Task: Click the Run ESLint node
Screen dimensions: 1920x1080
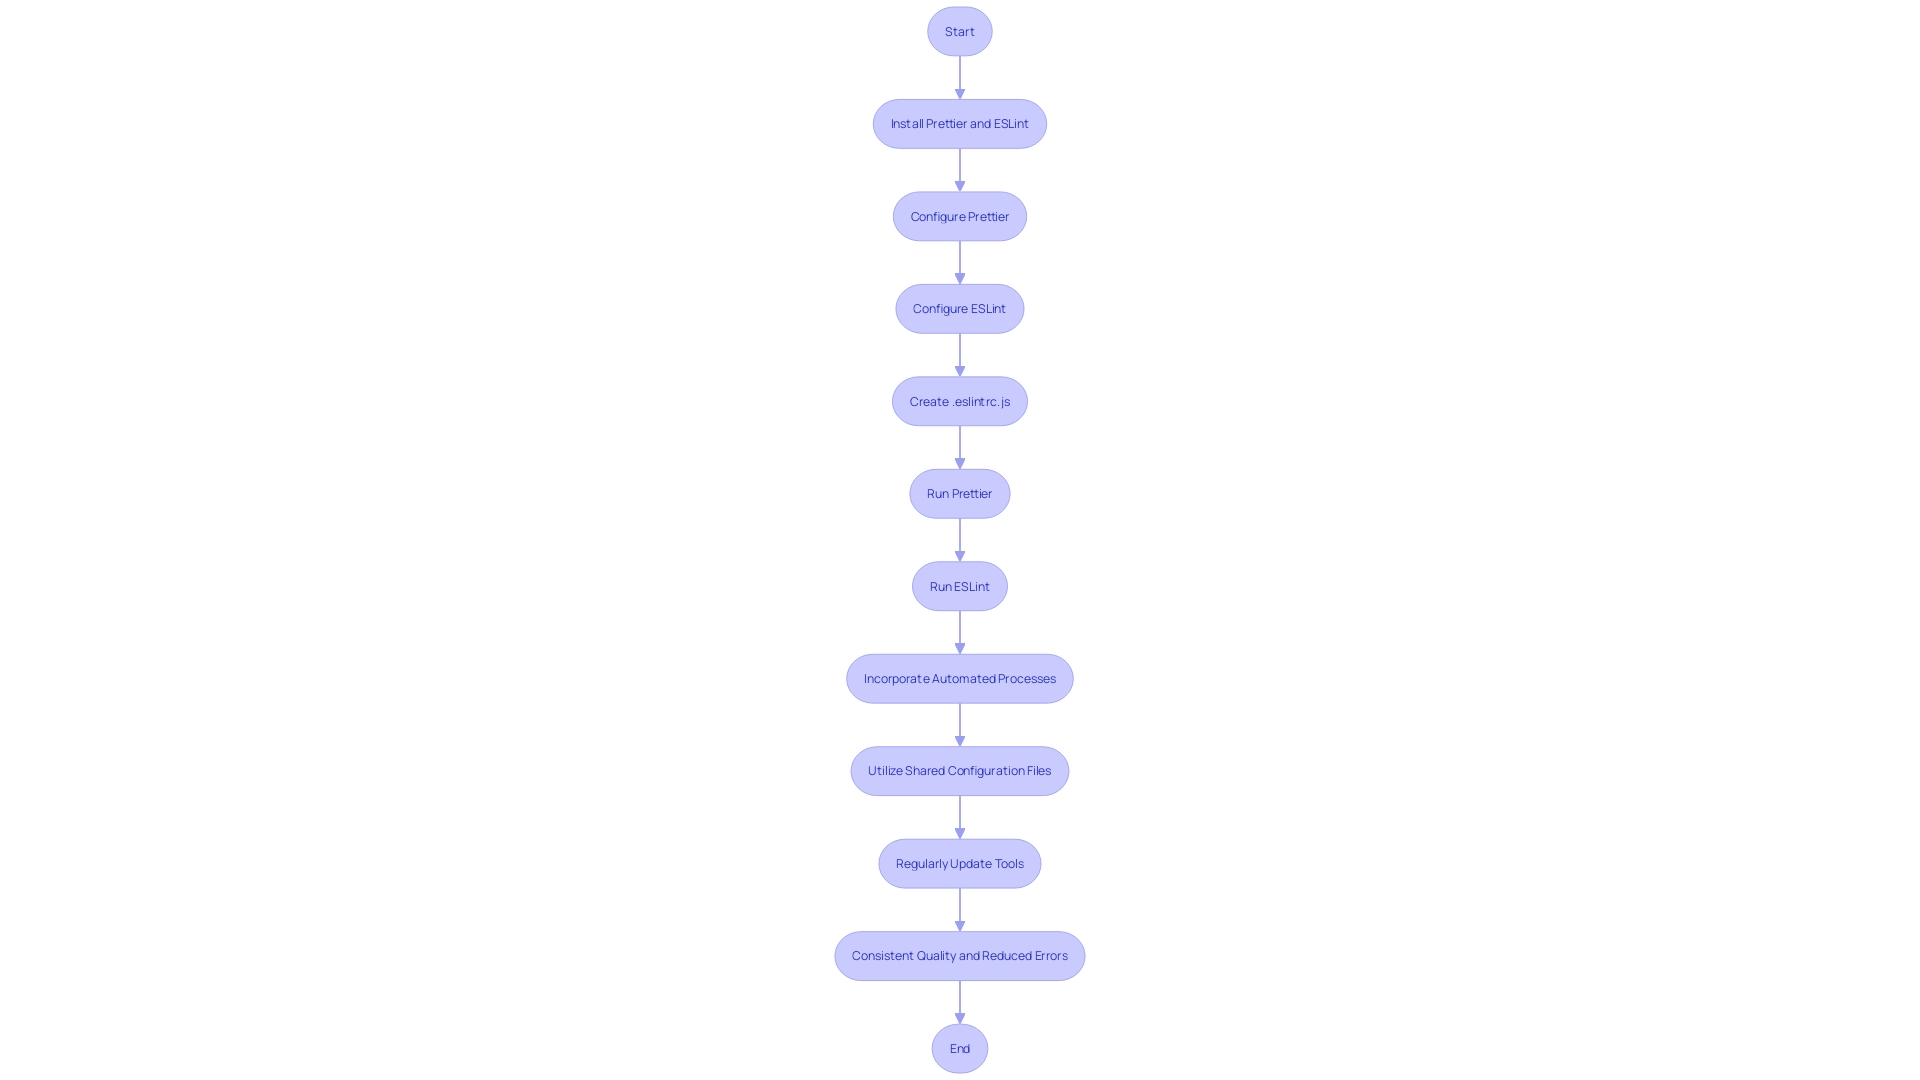Action: pyautogui.click(x=960, y=585)
